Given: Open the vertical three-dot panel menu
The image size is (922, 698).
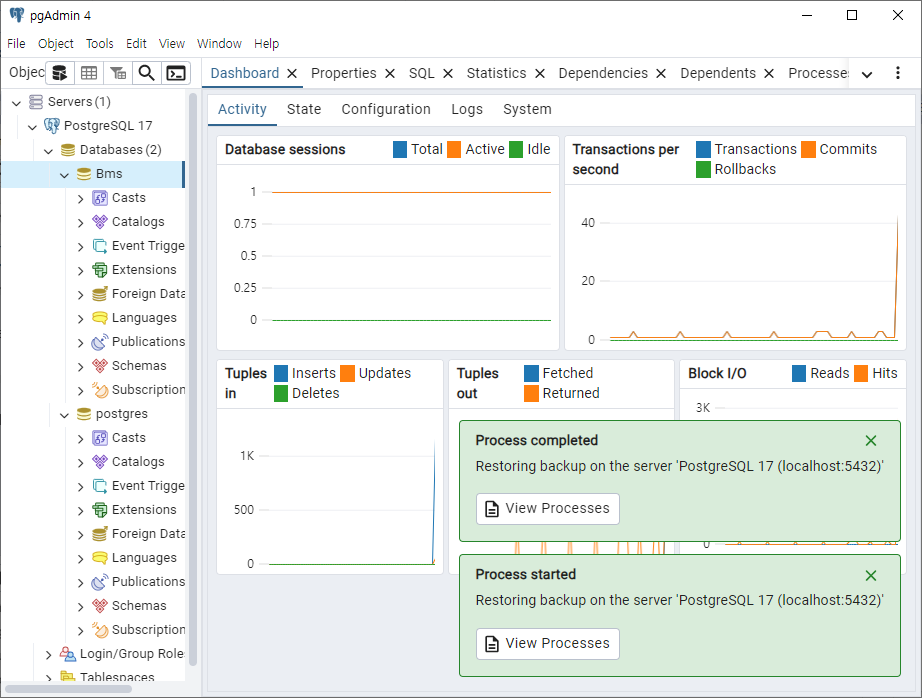Looking at the screenshot, I should pyautogui.click(x=897, y=73).
